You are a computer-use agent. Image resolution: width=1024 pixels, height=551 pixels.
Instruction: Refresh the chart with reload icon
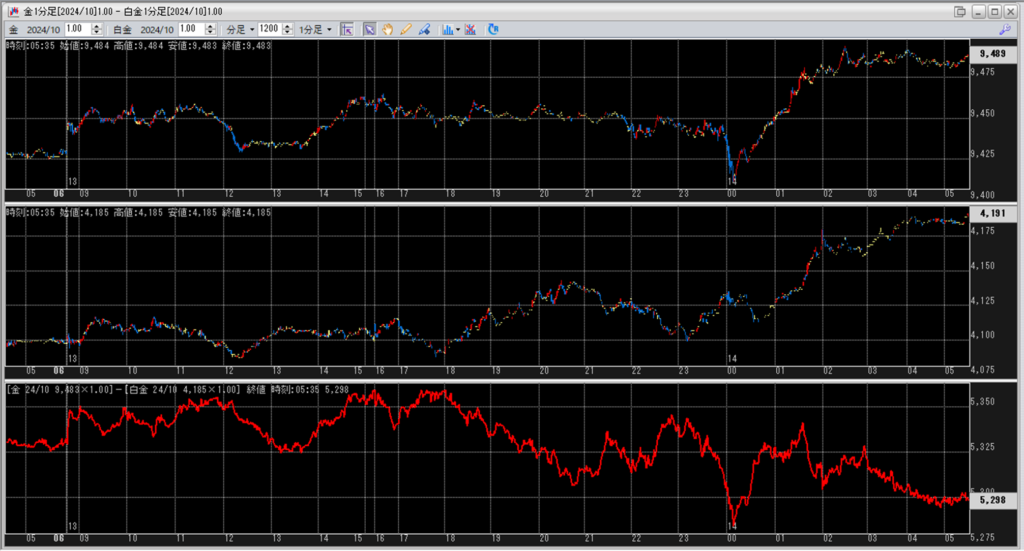[495, 29]
